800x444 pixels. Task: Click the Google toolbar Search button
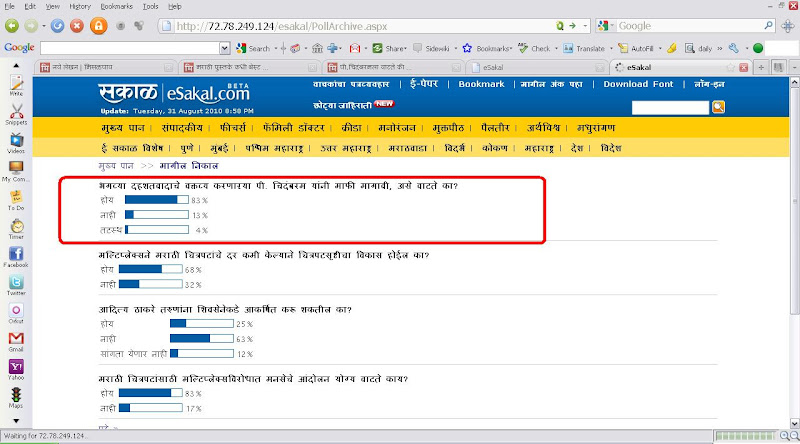click(x=253, y=48)
